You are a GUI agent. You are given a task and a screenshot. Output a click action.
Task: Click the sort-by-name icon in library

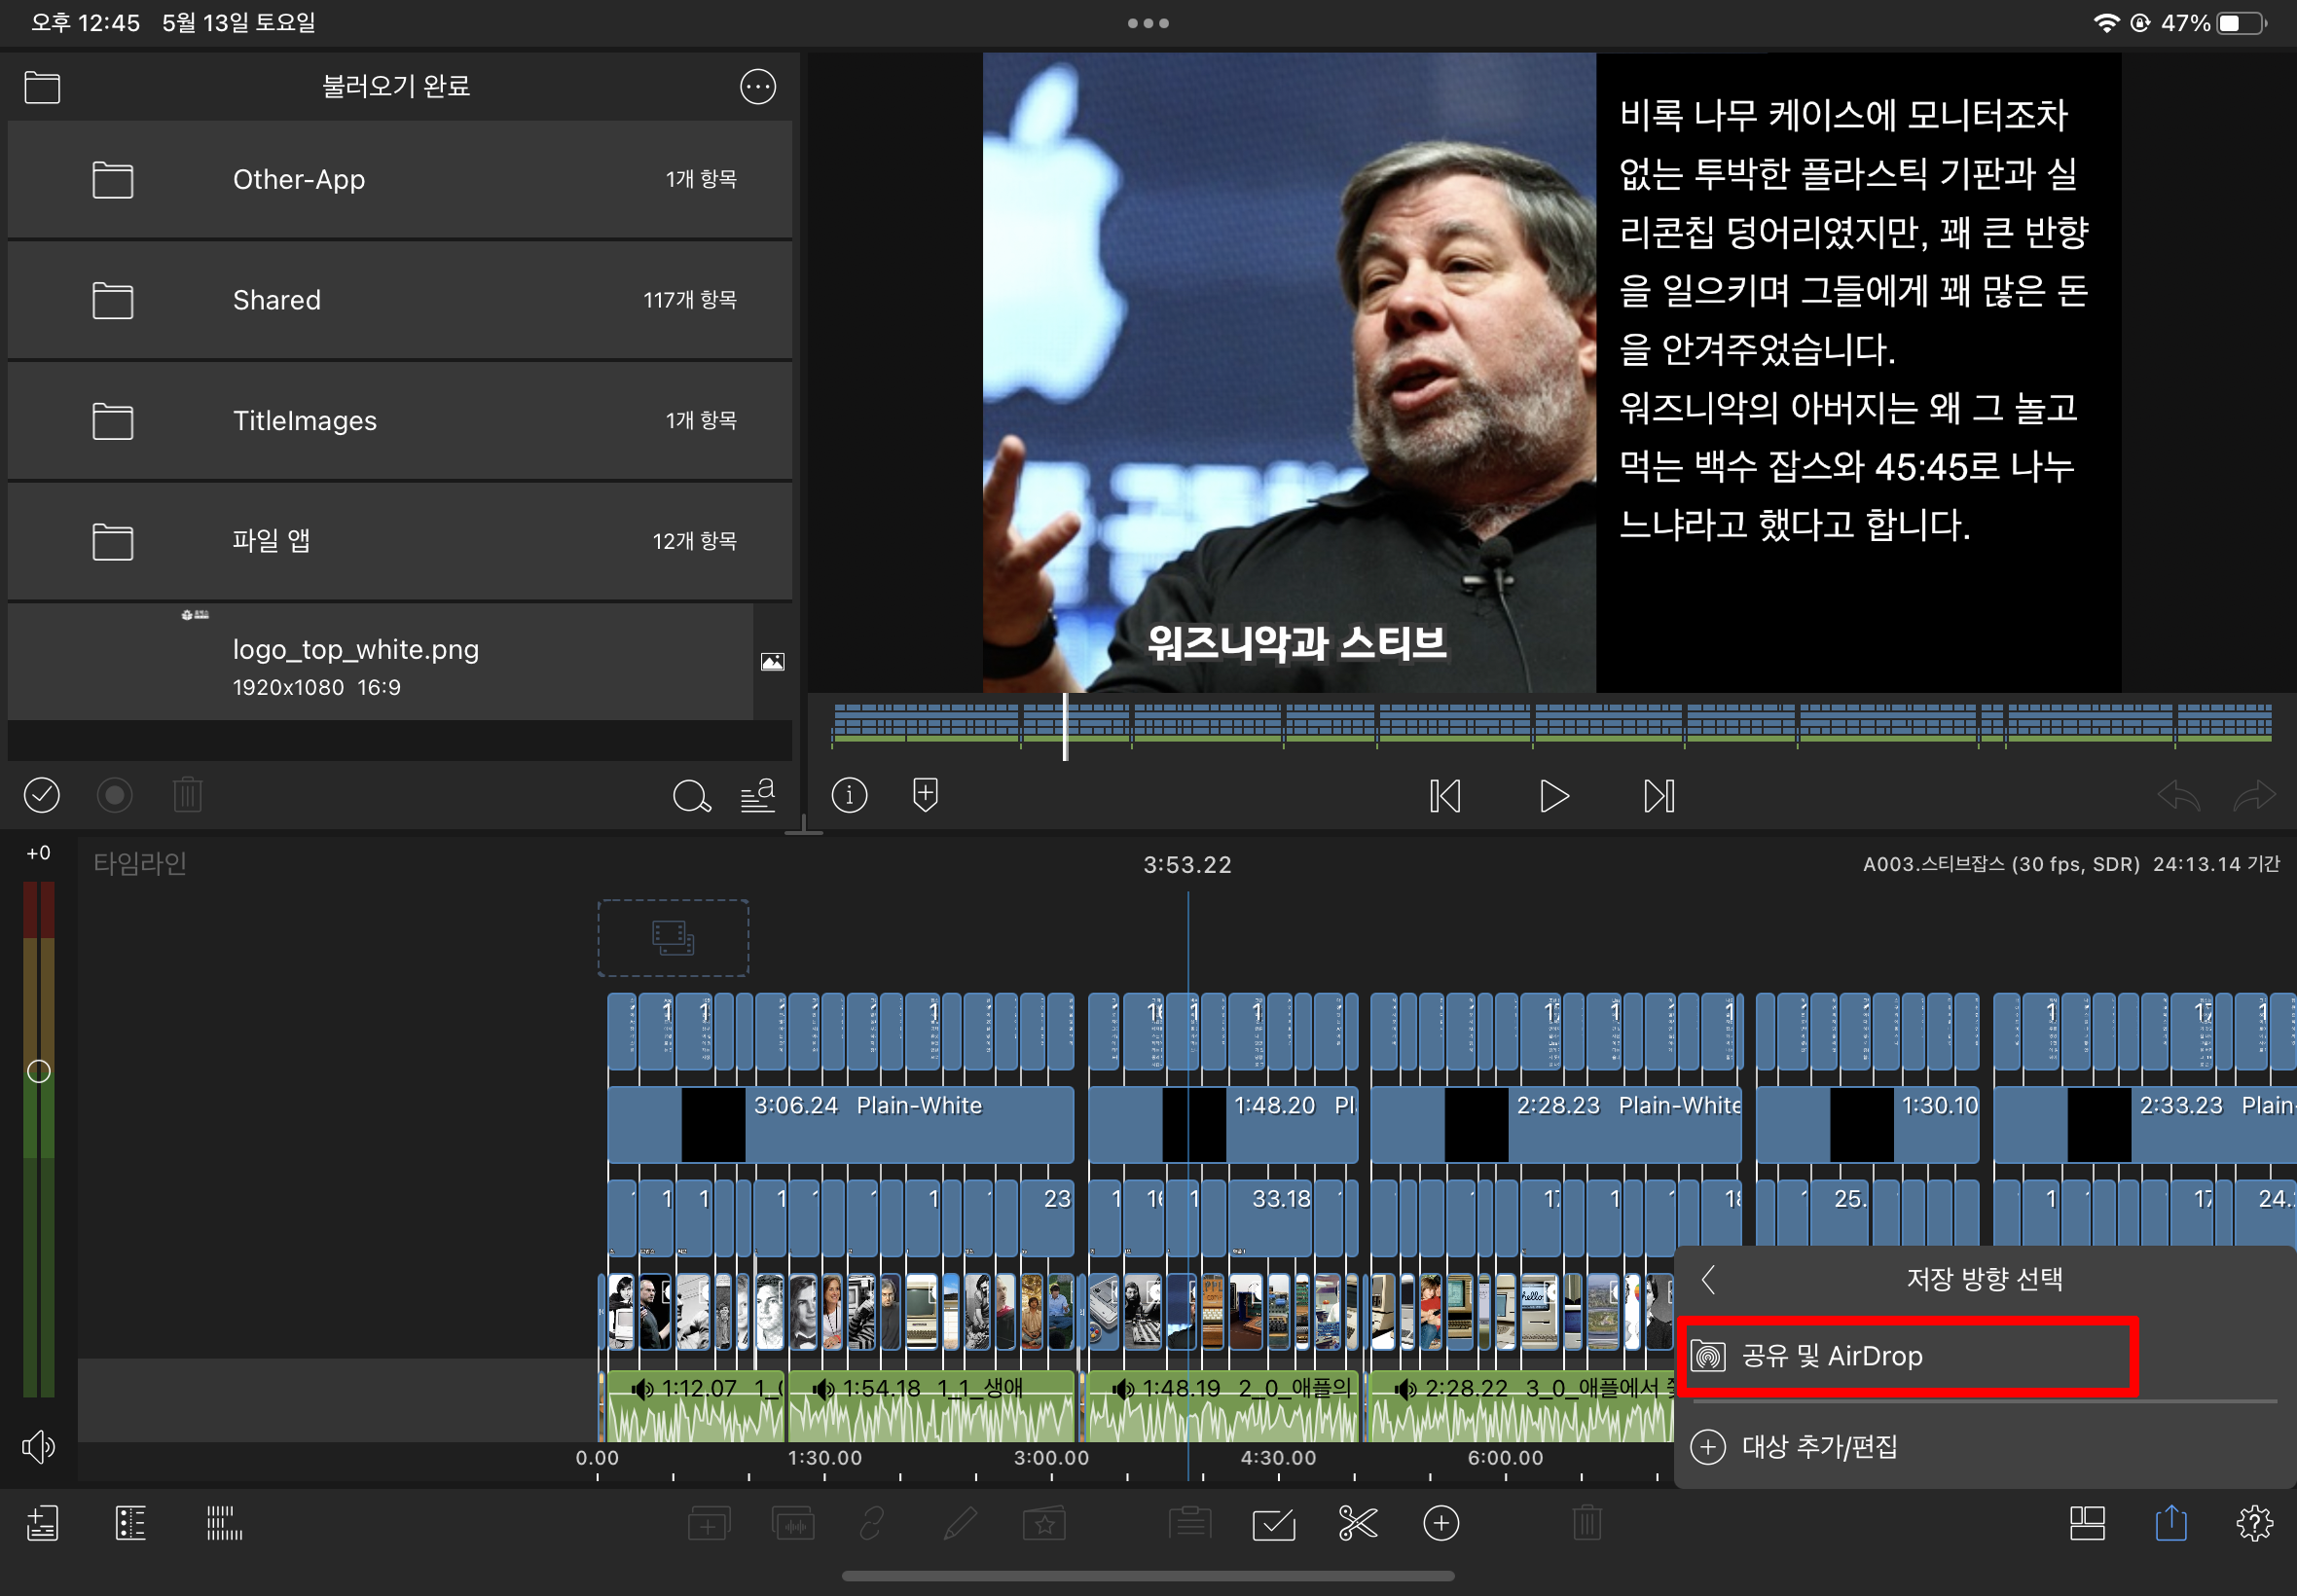(x=758, y=795)
